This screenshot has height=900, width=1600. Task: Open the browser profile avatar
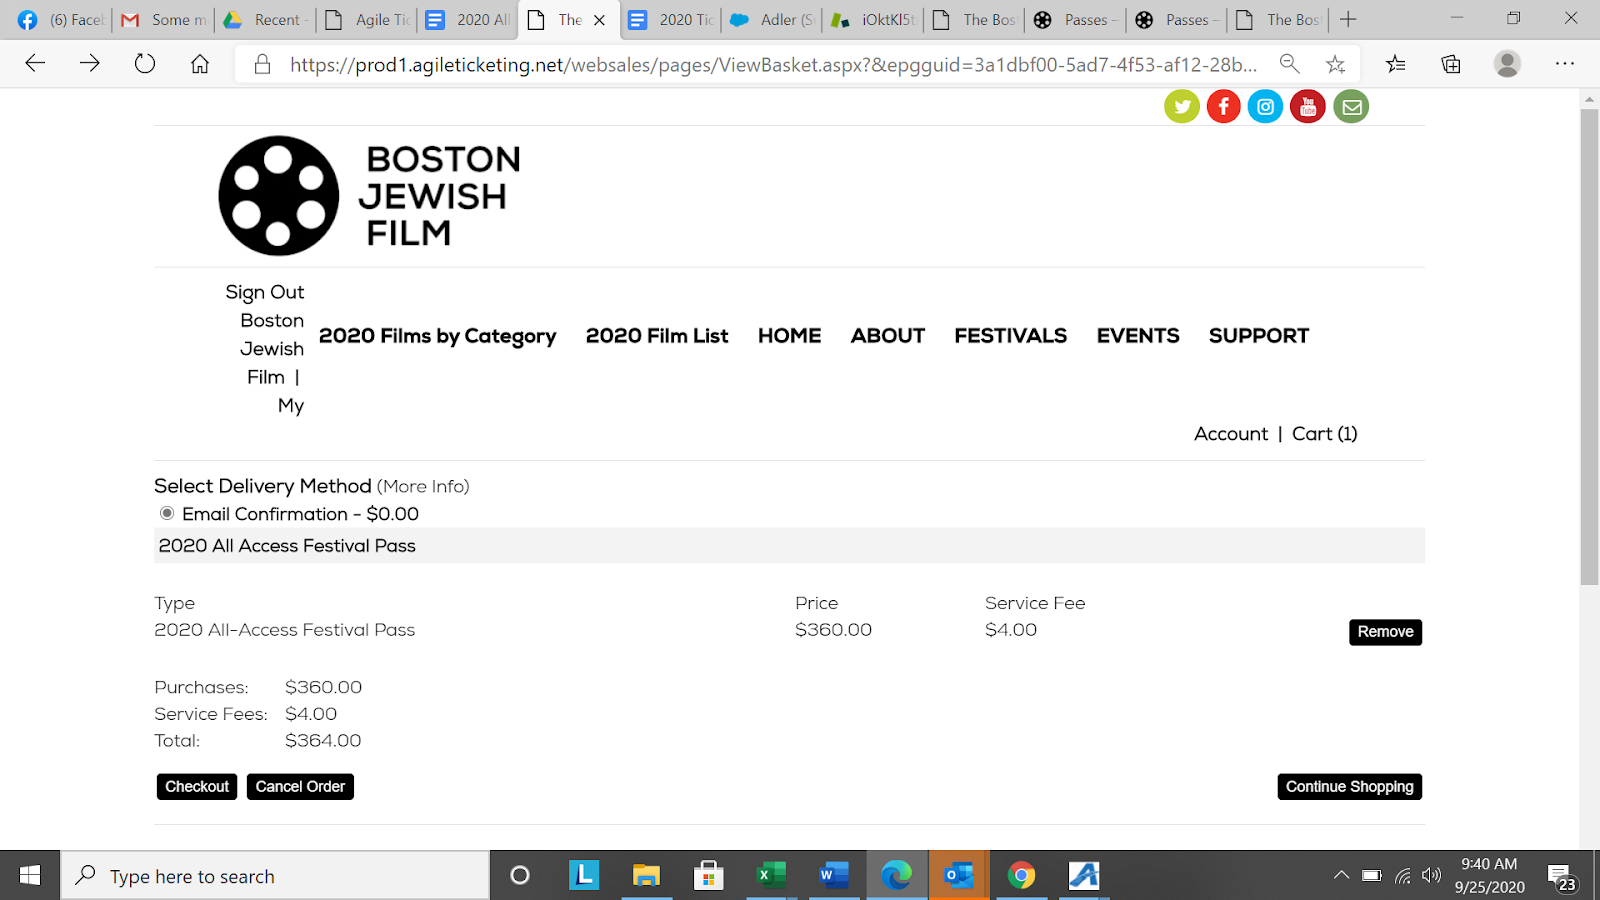(1507, 64)
